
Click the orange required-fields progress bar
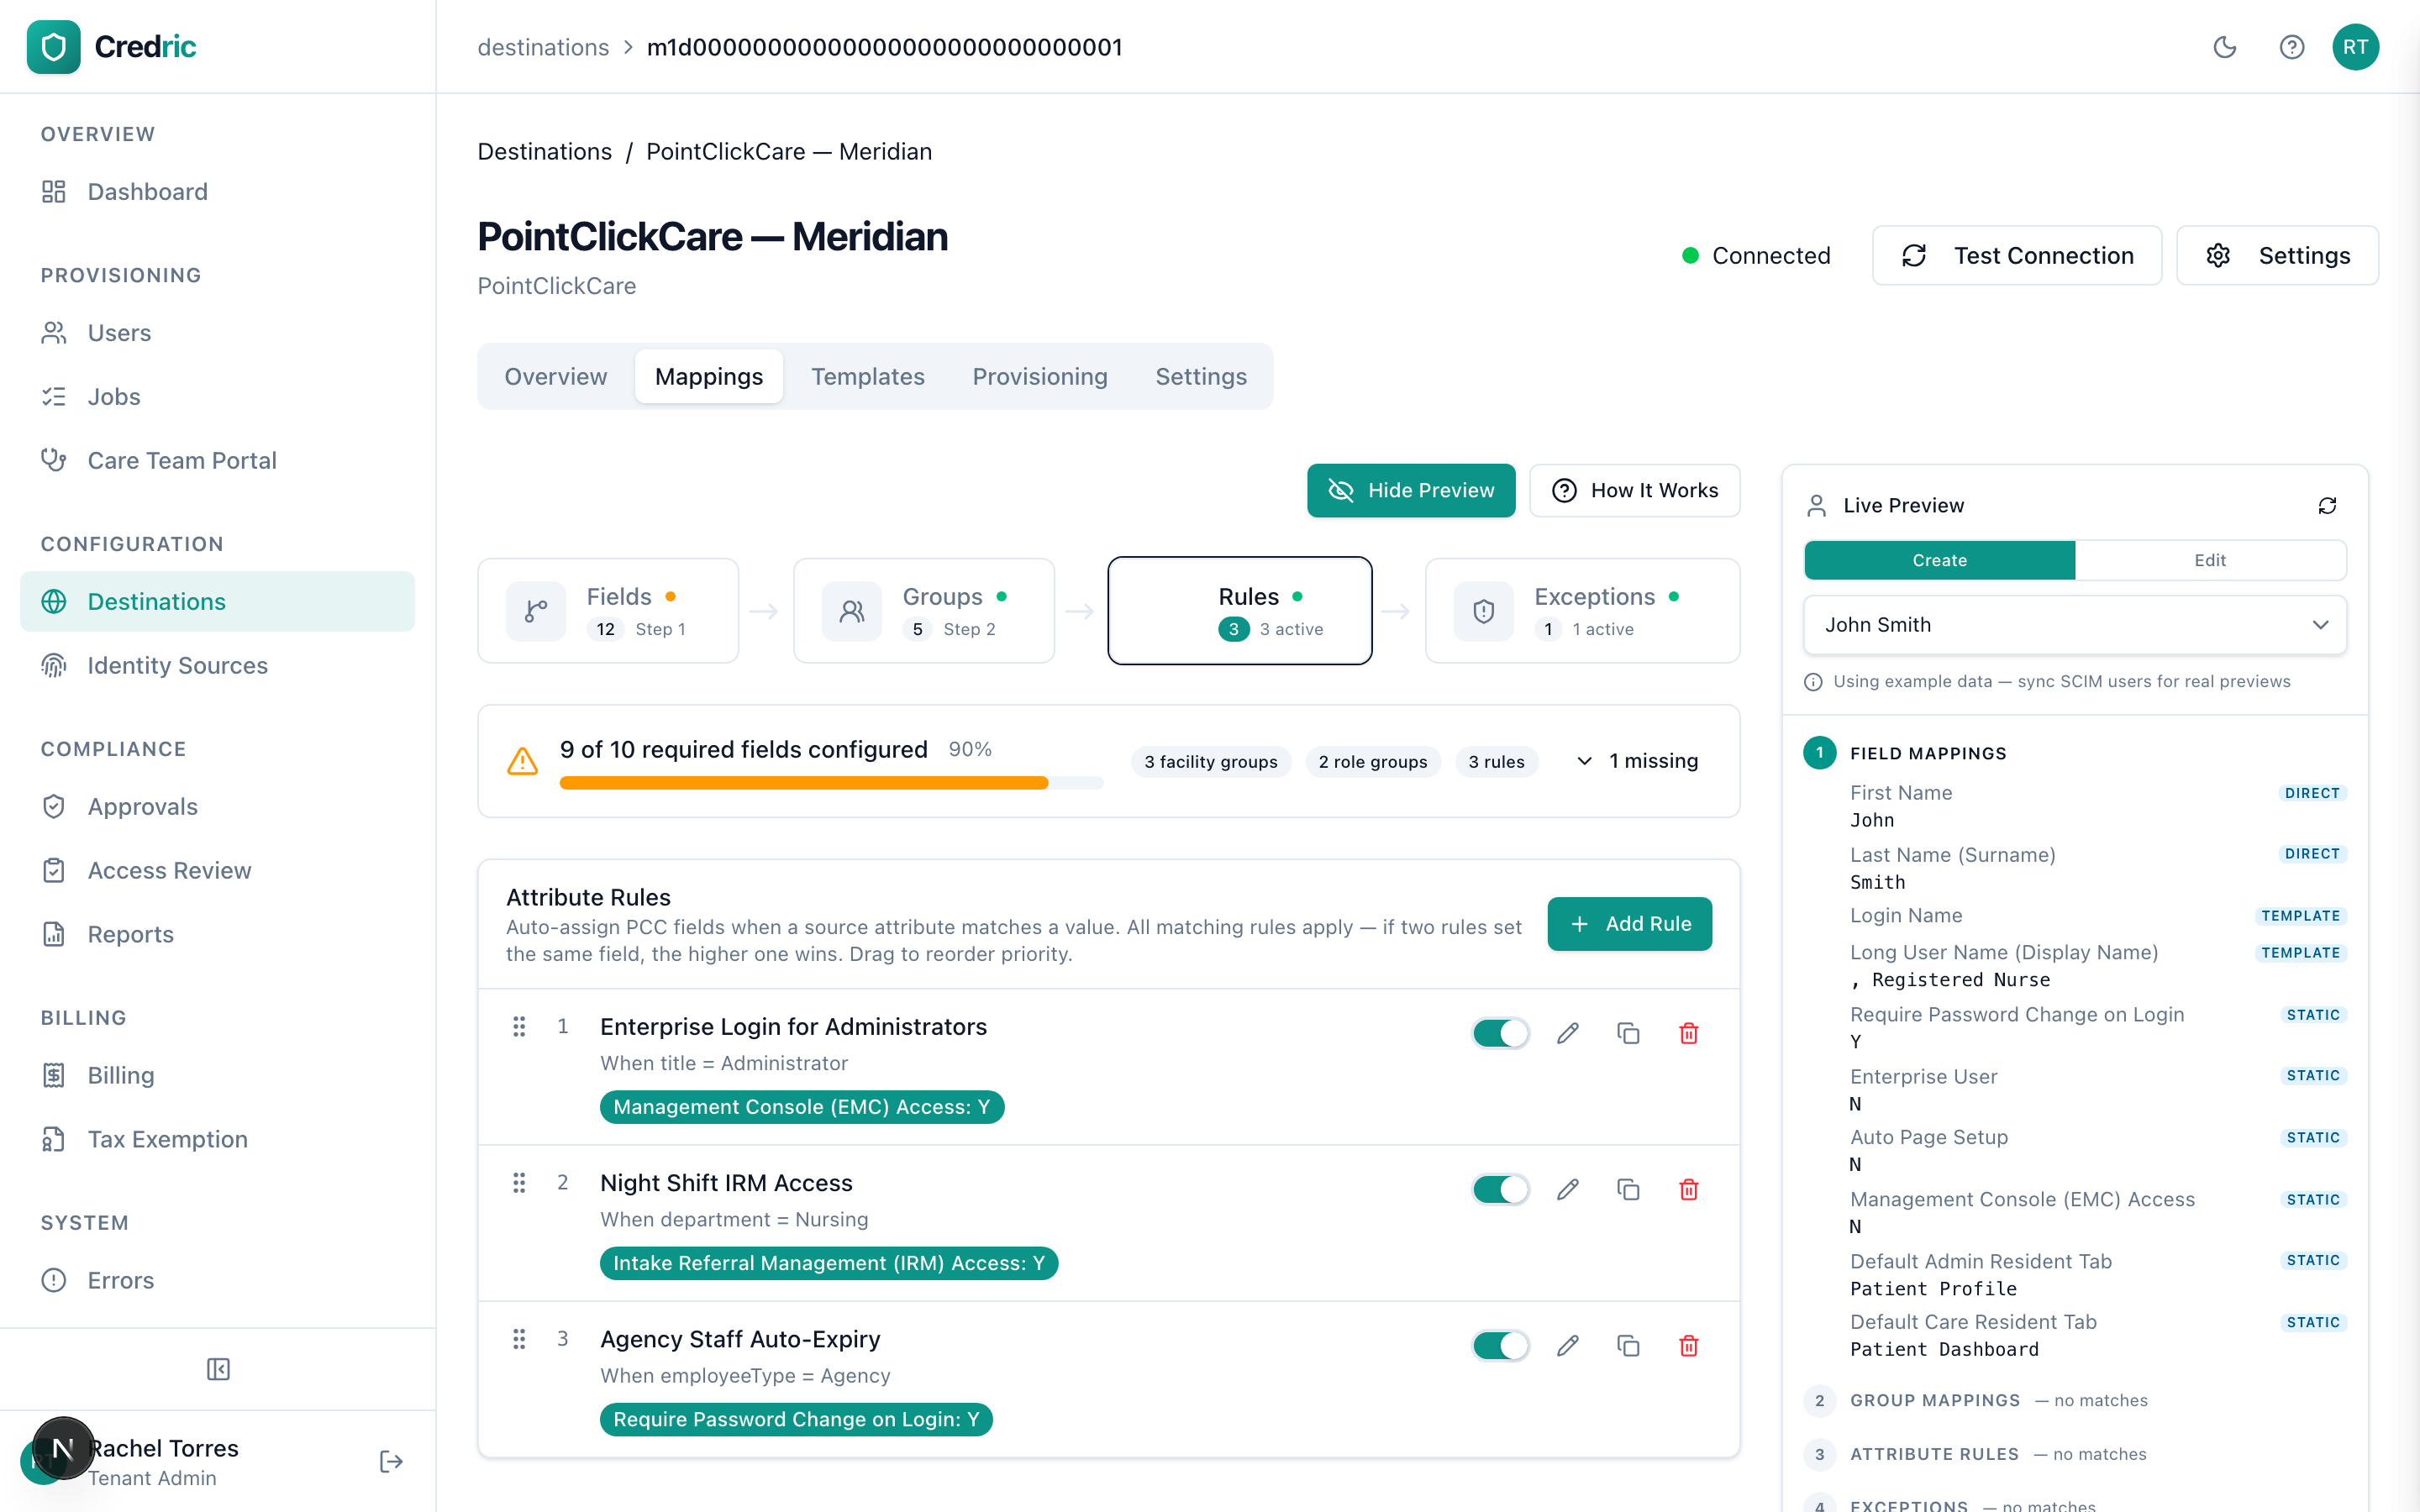point(830,784)
